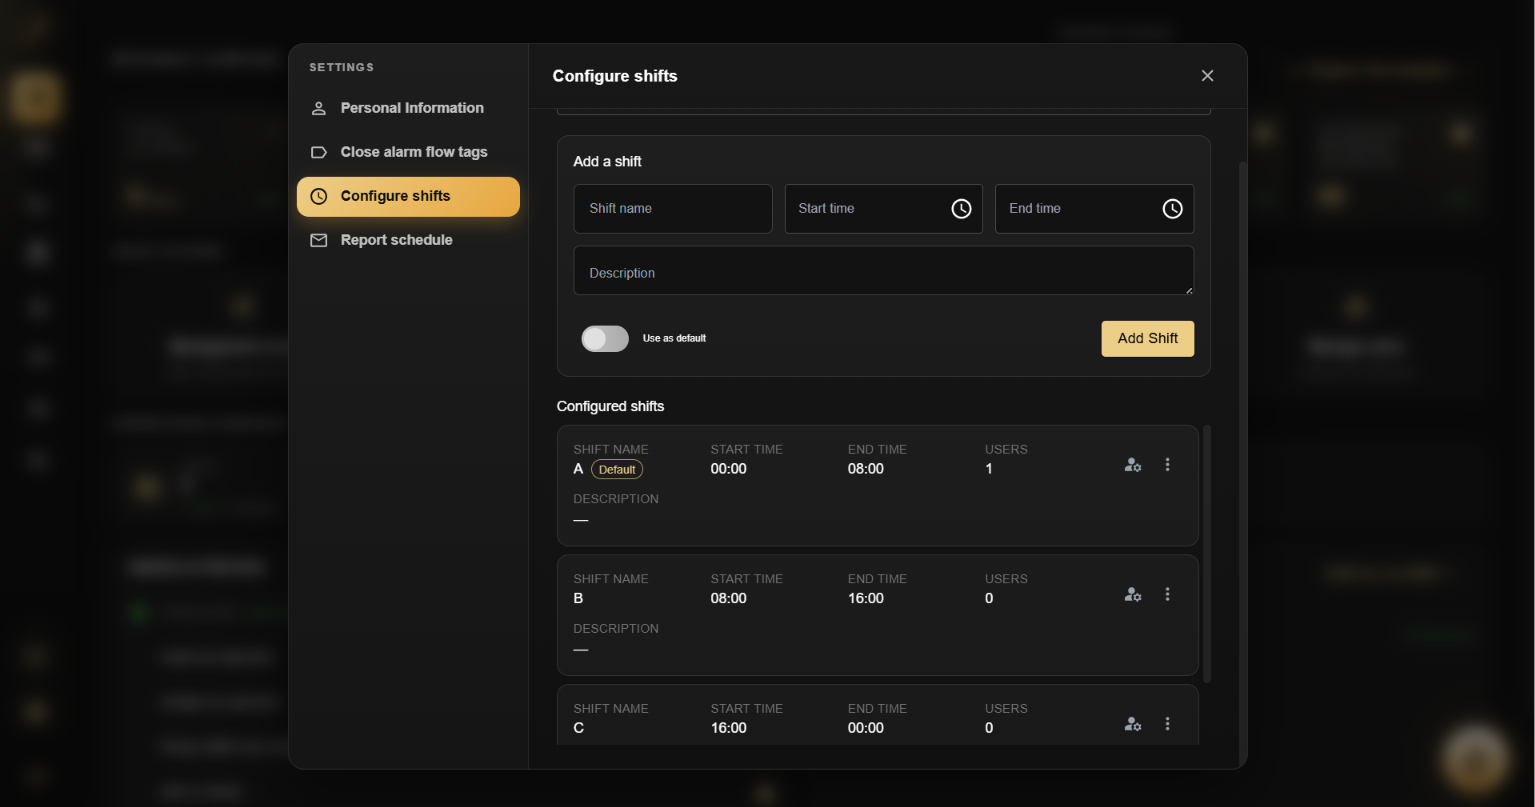The width and height of the screenshot is (1535, 807).
Task: Click the envelope icon beside Report schedule
Action: coord(319,240)
